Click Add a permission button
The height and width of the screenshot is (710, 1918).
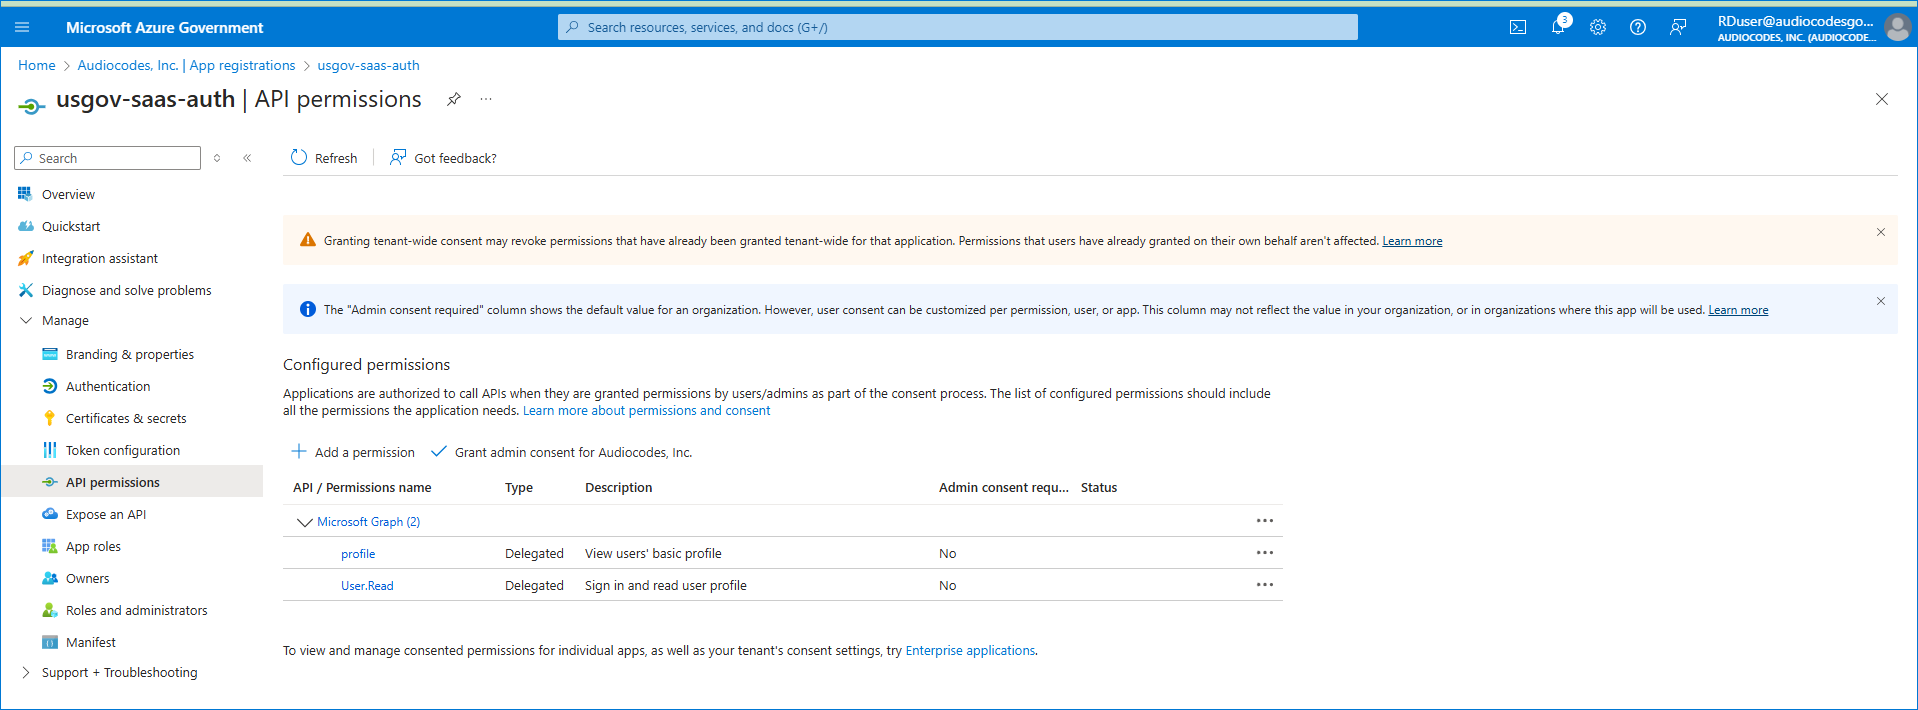353,452
